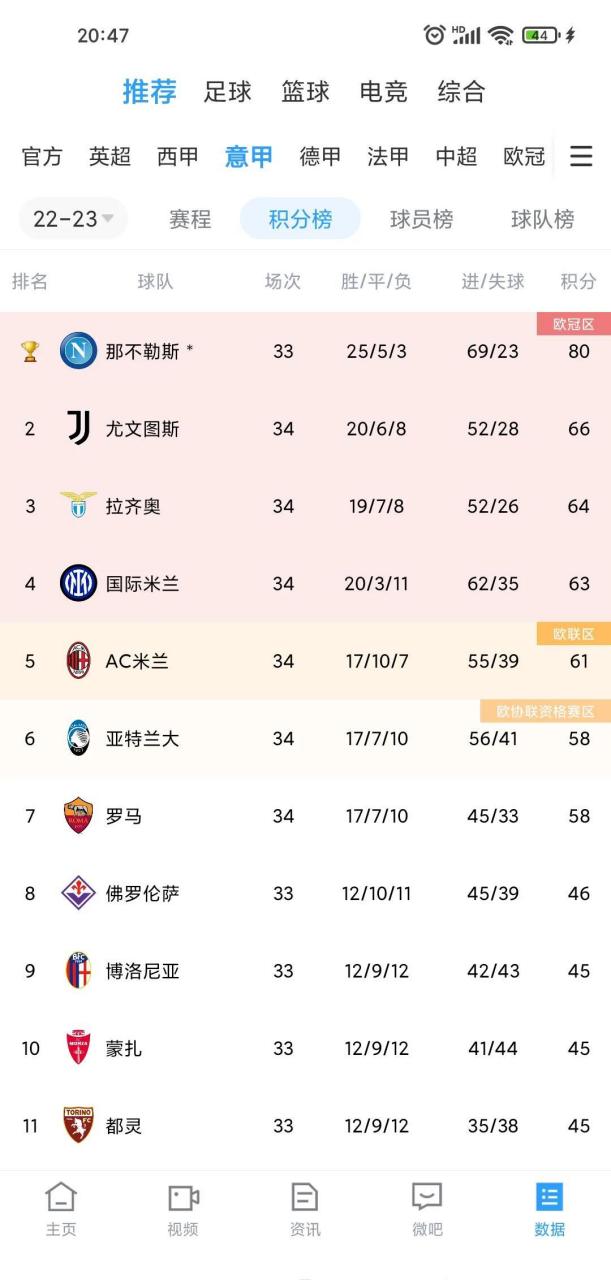Screen dimensions: 611x1280
Task: Select the 数据 data icon in bottom navigation
Action: click(x=548, y=1207)
